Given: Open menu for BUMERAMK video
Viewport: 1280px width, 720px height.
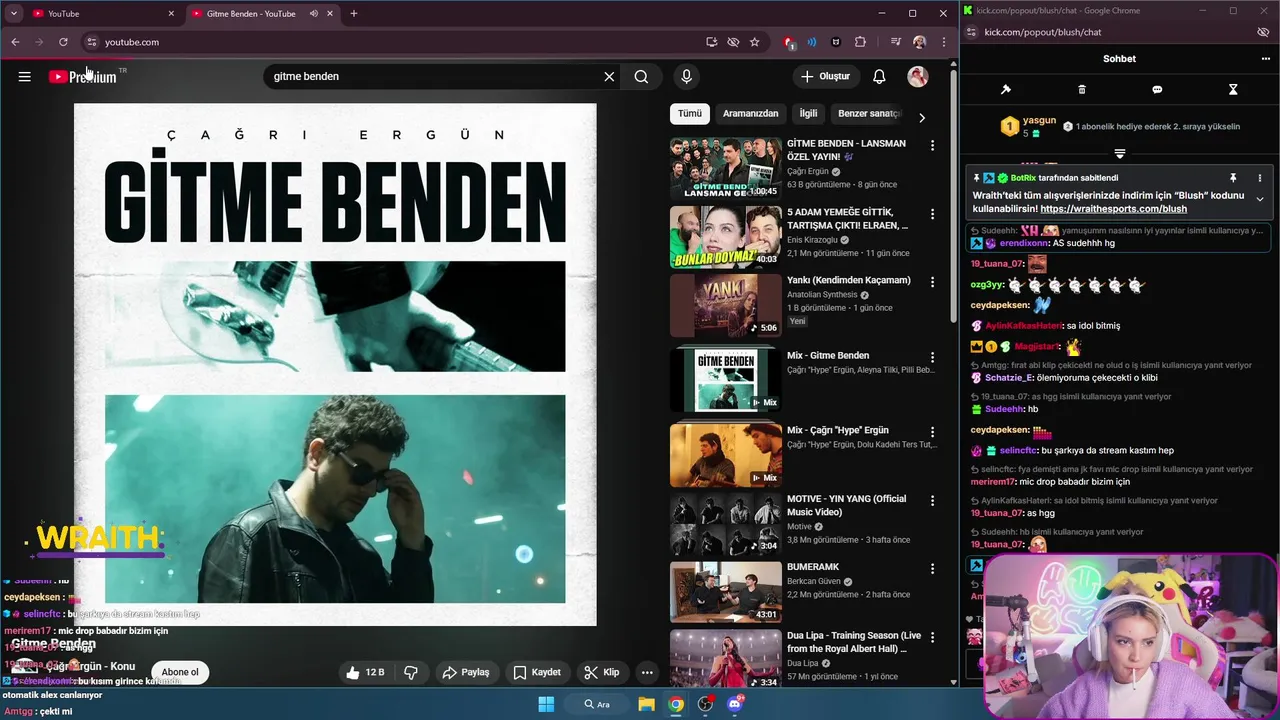Looking at the screenshot, I should [x=932, y=569].
